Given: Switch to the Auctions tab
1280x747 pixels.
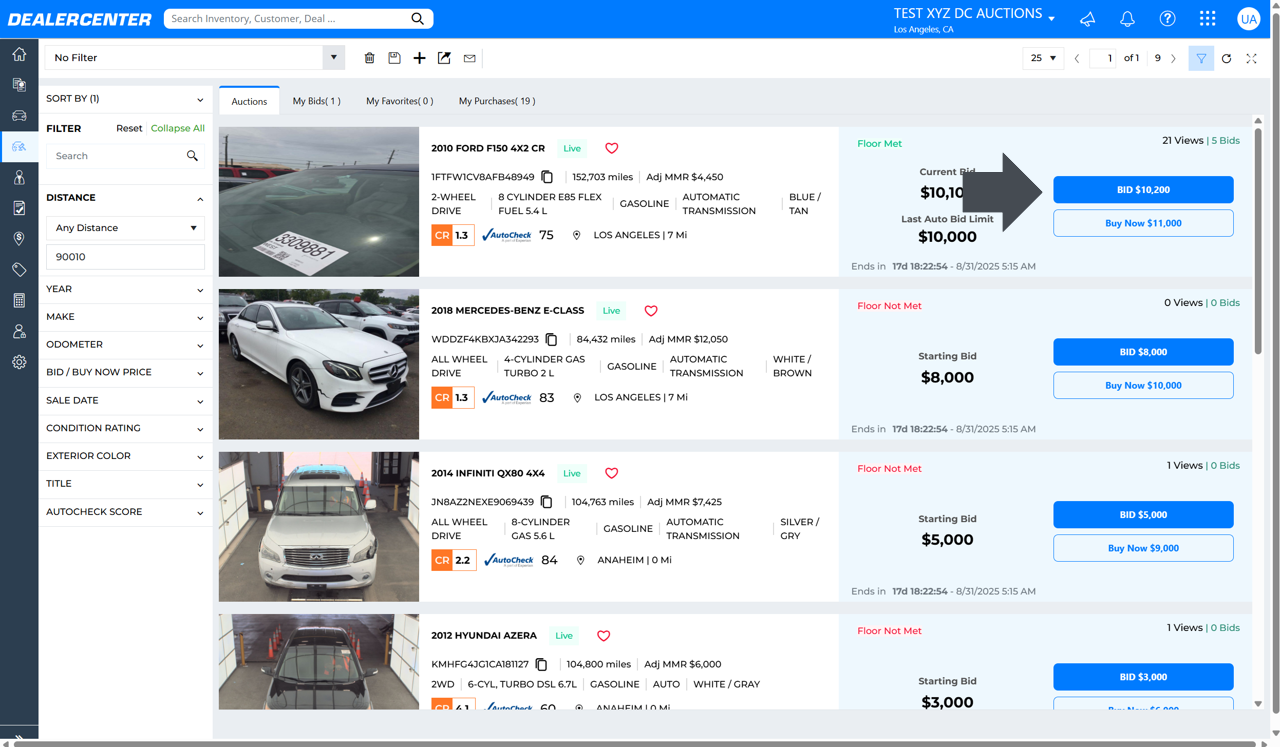Looking at the screenshot, I should pyautogui.click(x=249, y=101).
